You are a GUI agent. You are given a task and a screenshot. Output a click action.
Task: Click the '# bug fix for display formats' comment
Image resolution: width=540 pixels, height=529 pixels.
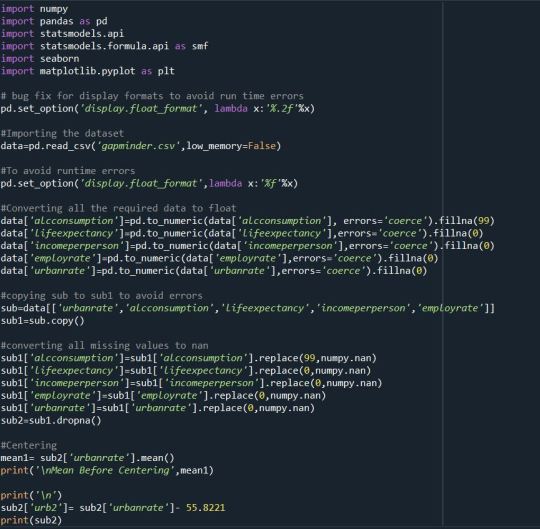(152, 96)
